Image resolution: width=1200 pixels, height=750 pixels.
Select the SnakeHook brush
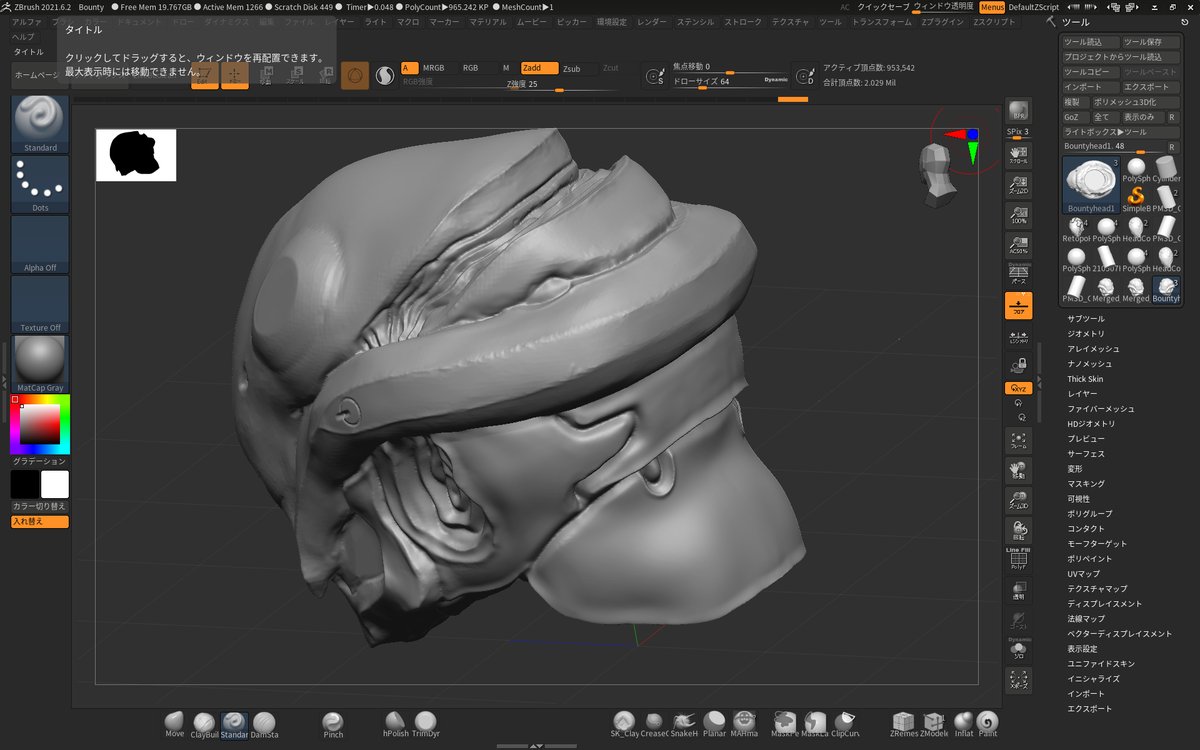pos(684,726)
